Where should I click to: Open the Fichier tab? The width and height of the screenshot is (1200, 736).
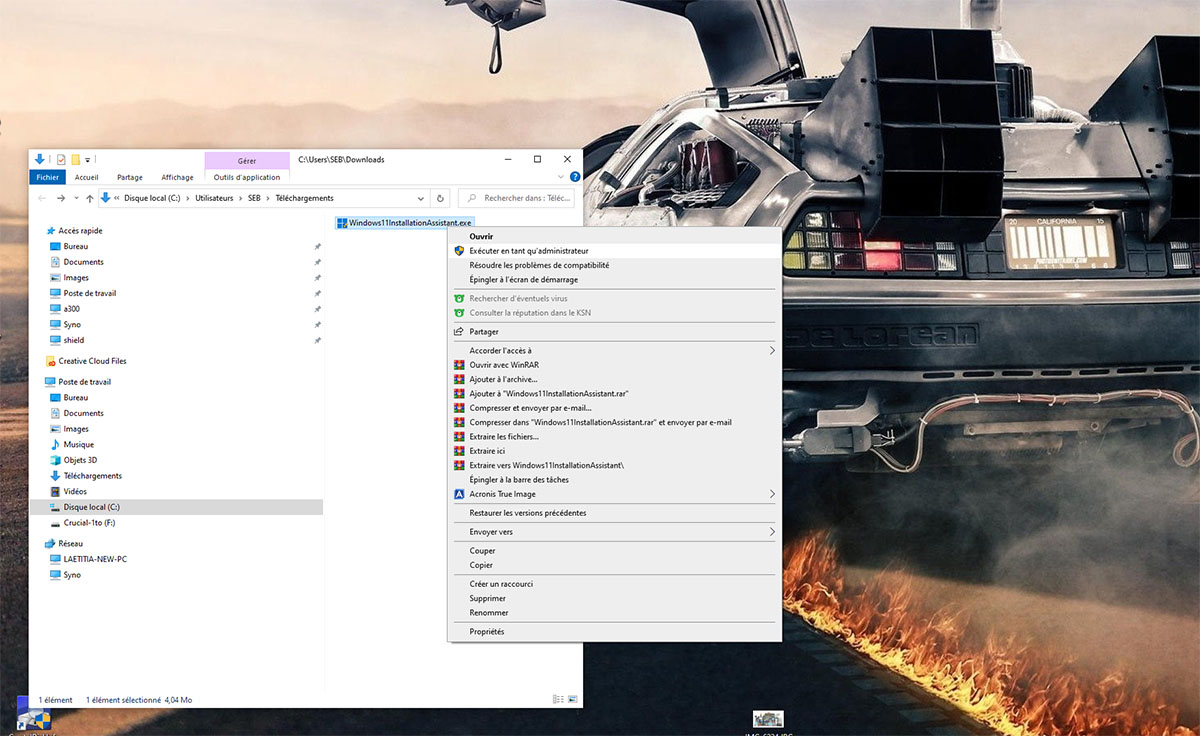(47, 177)
